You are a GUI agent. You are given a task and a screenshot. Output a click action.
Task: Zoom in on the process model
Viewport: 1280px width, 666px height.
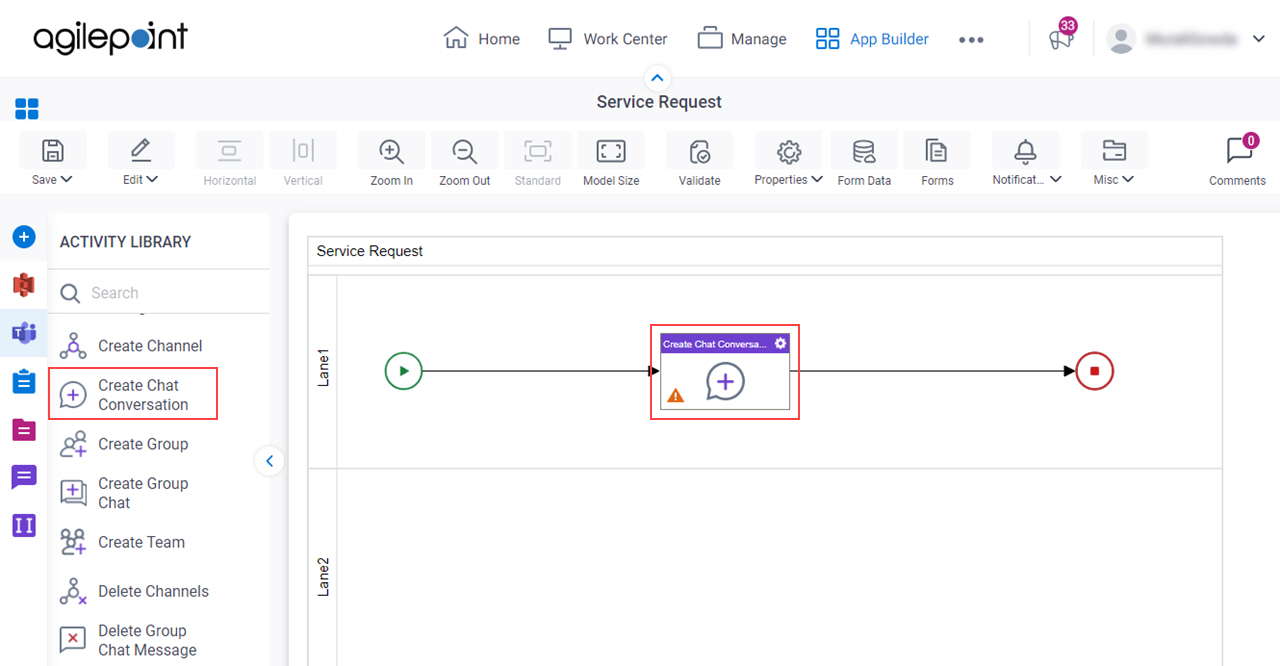[x=391, y=151]
